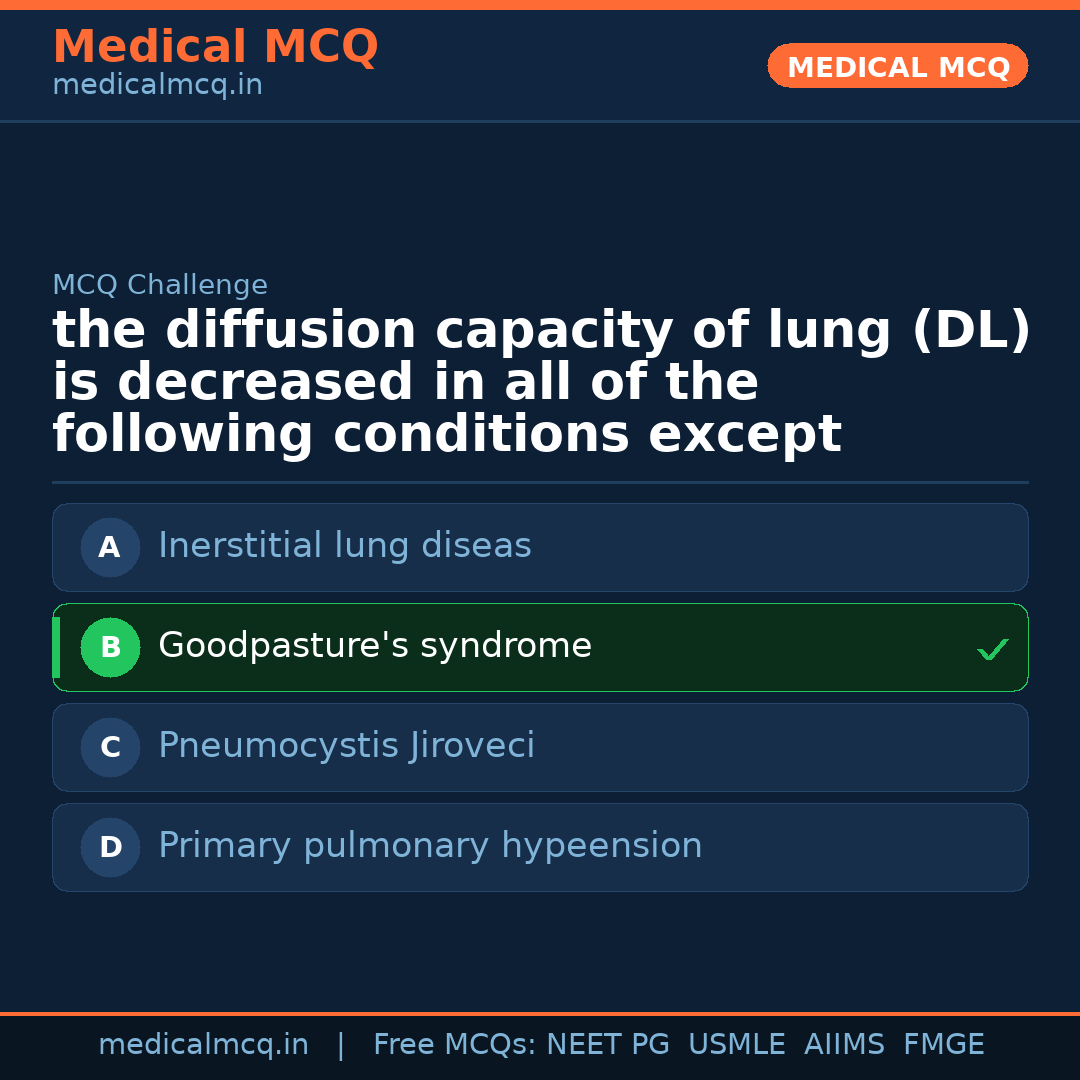Click the letter C option badge
The width and height of the screenshot is (1080, 1080).
(110, 747)
